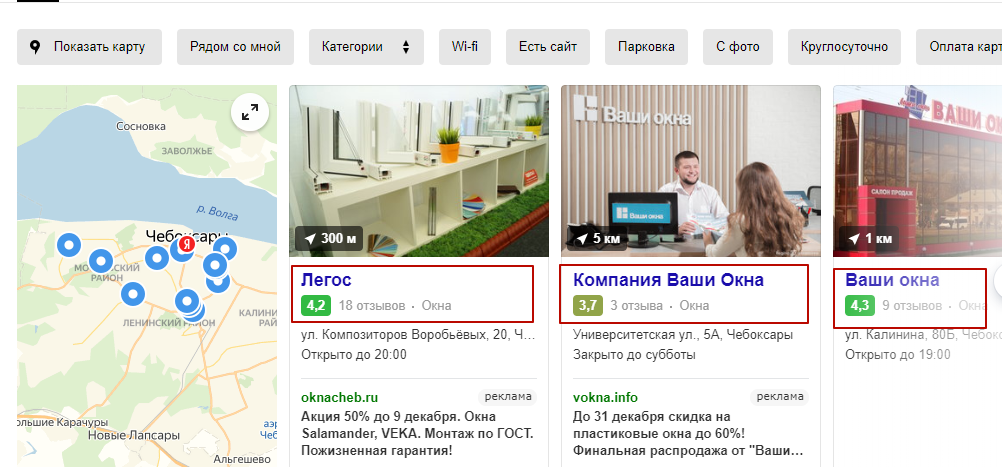1002x467 pixels.
Task: Visit the oknacheb.ru ad link
Action: pos(339,397)
